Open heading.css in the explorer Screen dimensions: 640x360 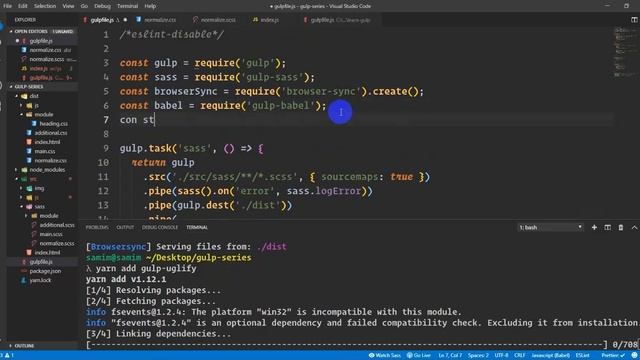53,124
